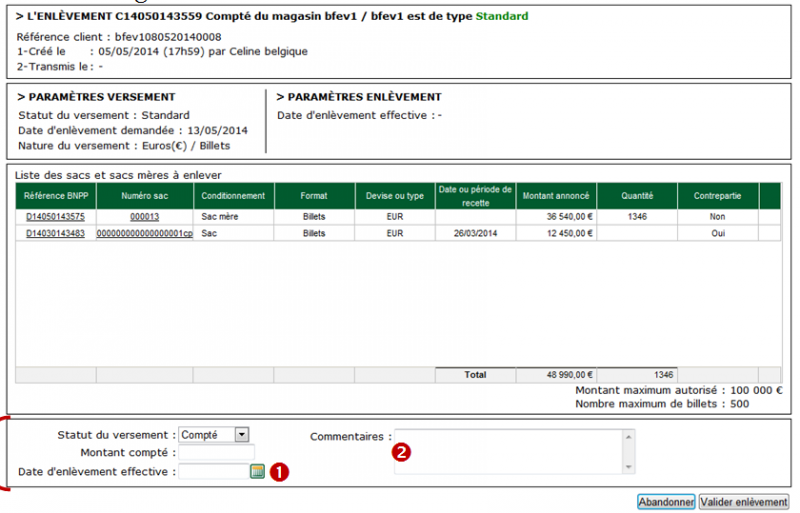Open the reference link D14030143483
Screen dimensions: 800x513
click(56, 234)
